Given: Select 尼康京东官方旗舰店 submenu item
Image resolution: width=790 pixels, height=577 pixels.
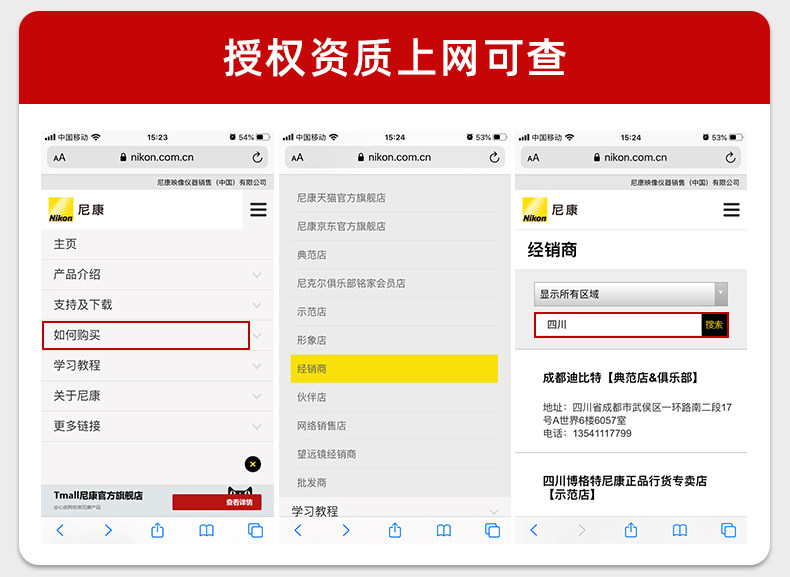Looking at the screenshot, I should pos(394,226).
